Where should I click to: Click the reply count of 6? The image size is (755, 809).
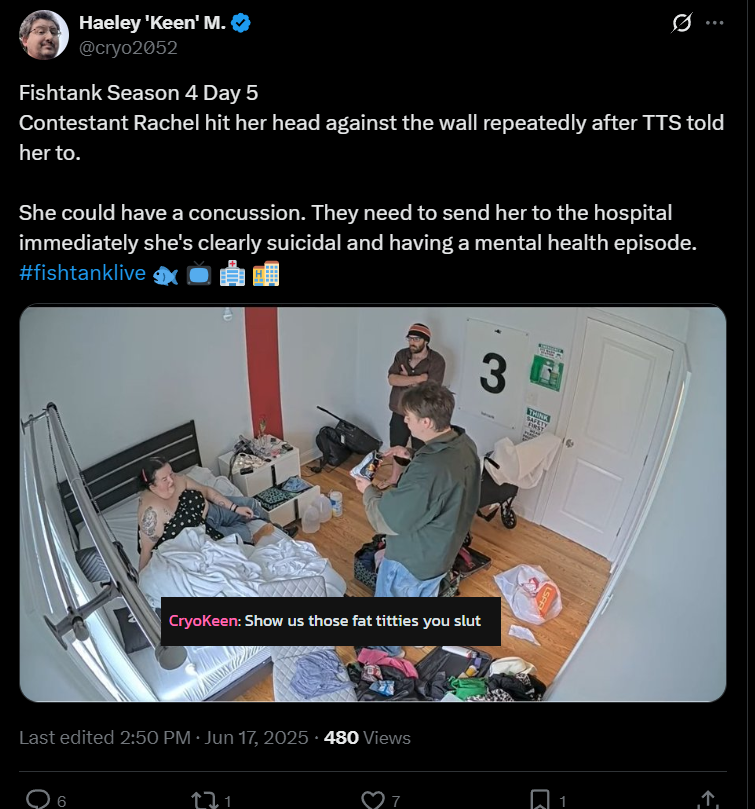[61, 801]
